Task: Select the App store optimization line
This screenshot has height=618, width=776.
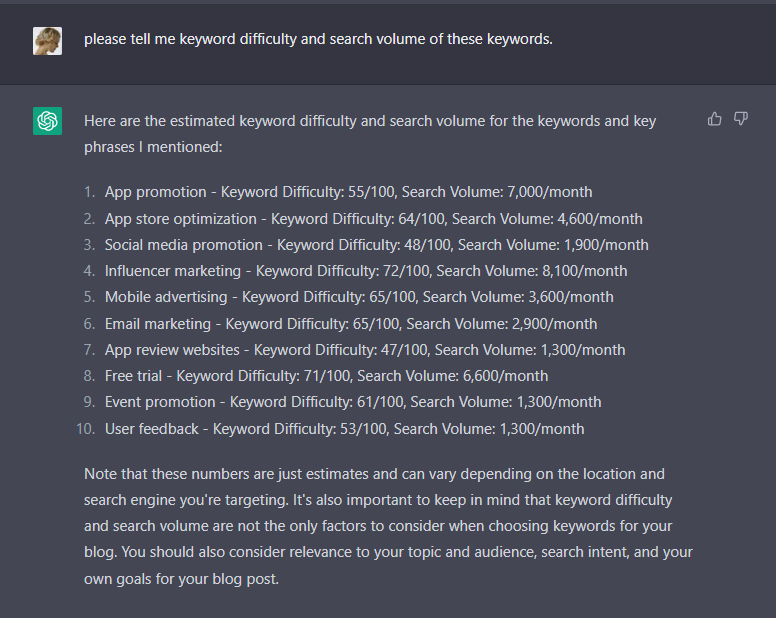Action: [x=374, y=219]
